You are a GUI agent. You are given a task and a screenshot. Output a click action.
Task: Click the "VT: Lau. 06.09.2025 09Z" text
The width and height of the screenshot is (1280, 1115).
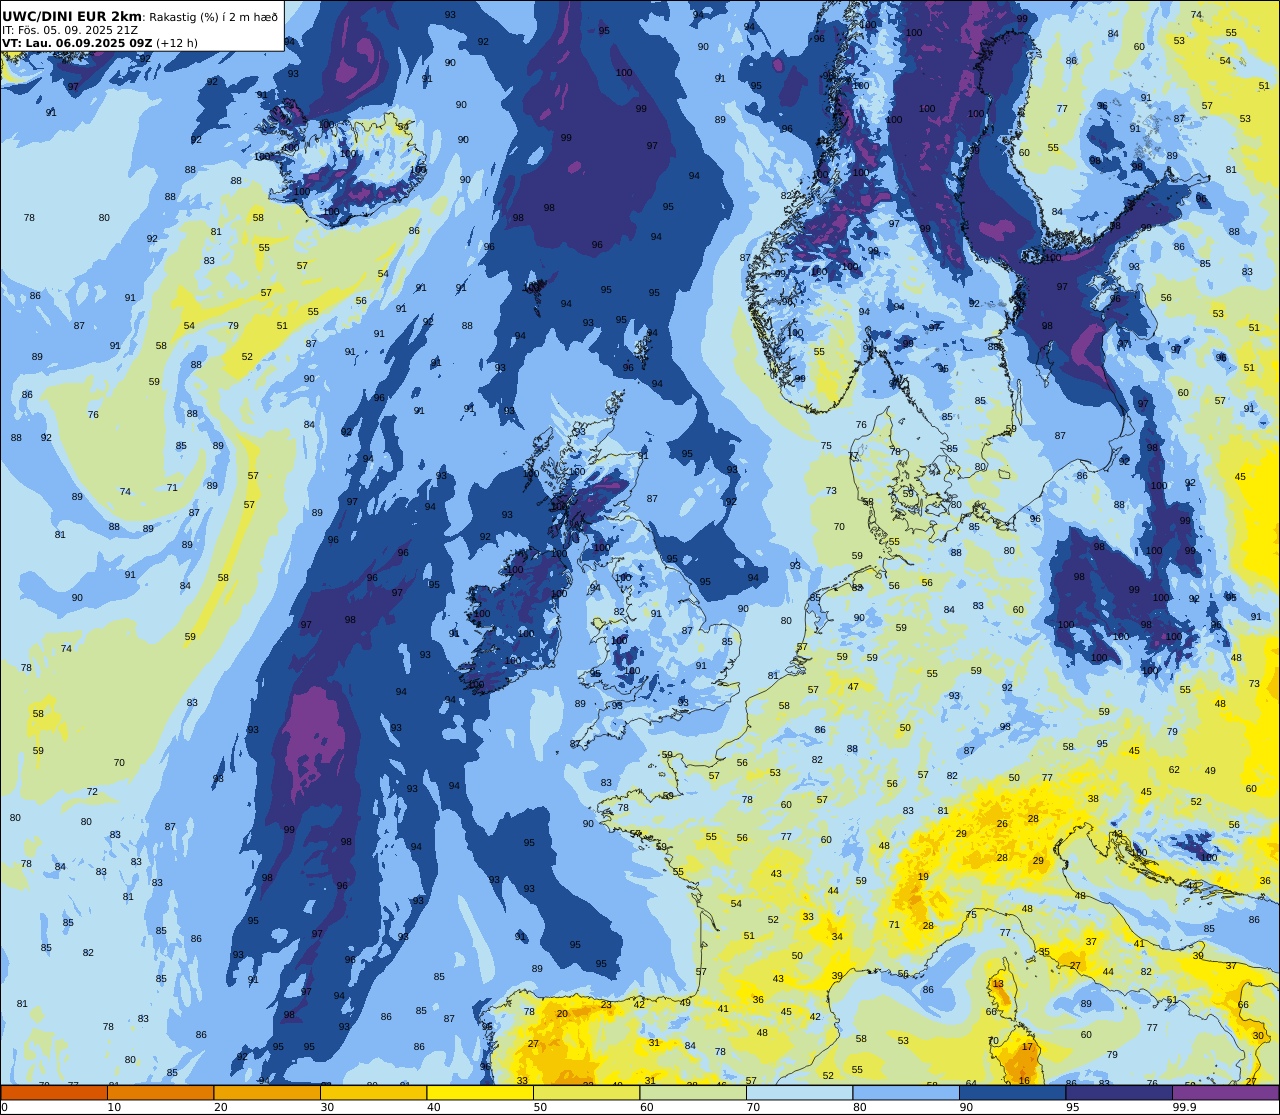77,43
